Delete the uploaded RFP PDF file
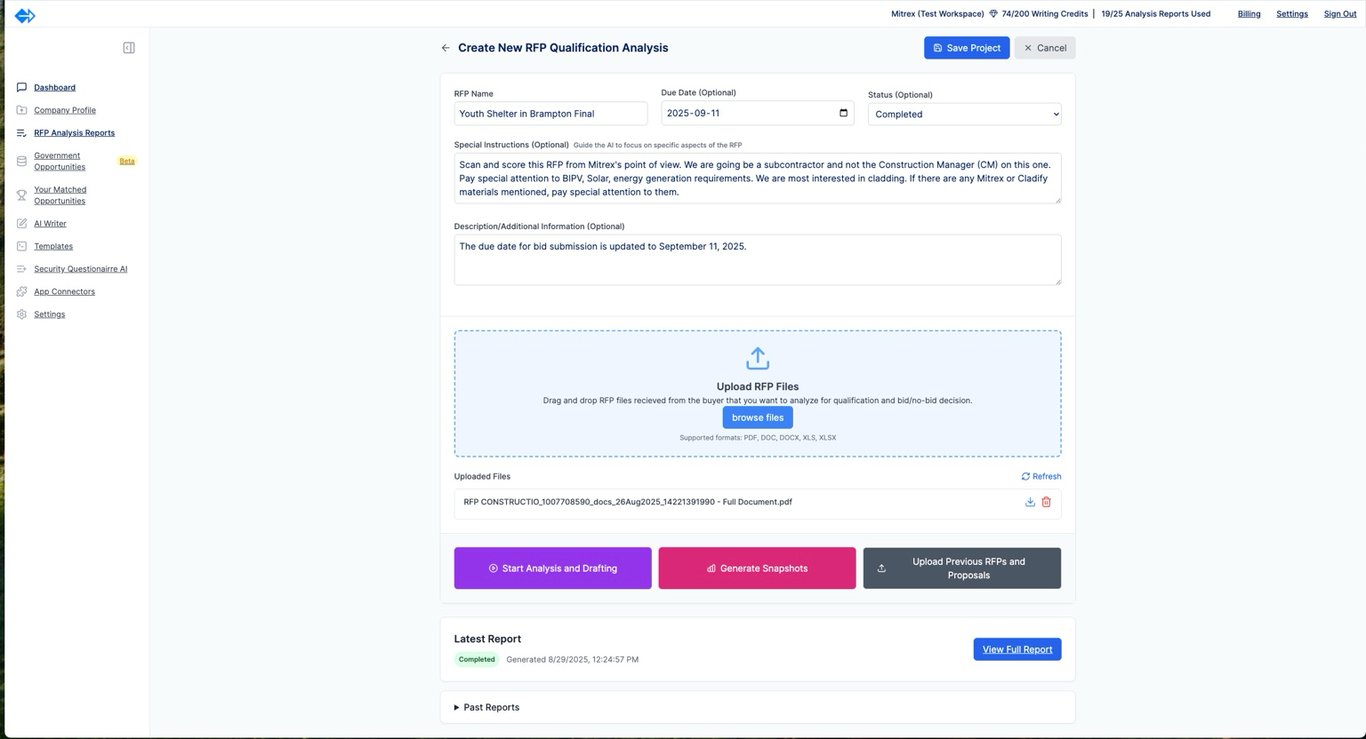This screenshot has width=1366, height=739. (1046, 502)
